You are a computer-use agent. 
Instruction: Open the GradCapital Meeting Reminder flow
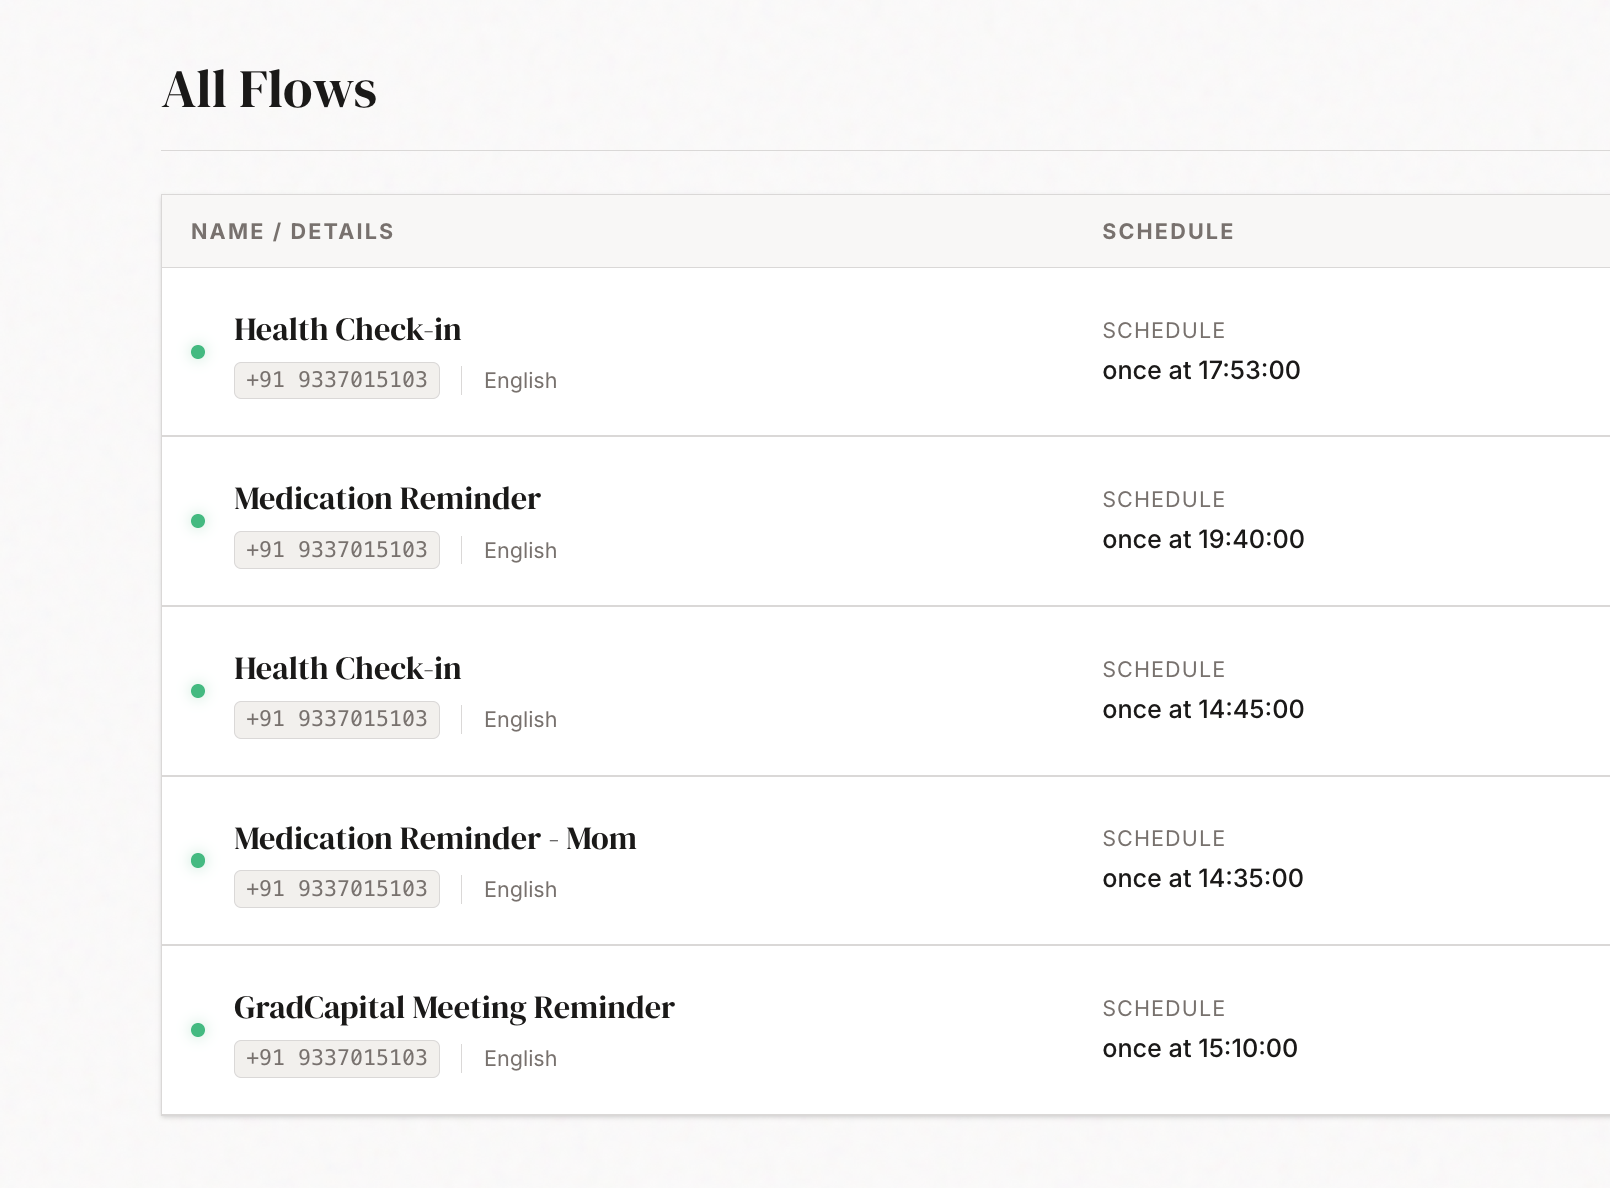[454, 1008]
